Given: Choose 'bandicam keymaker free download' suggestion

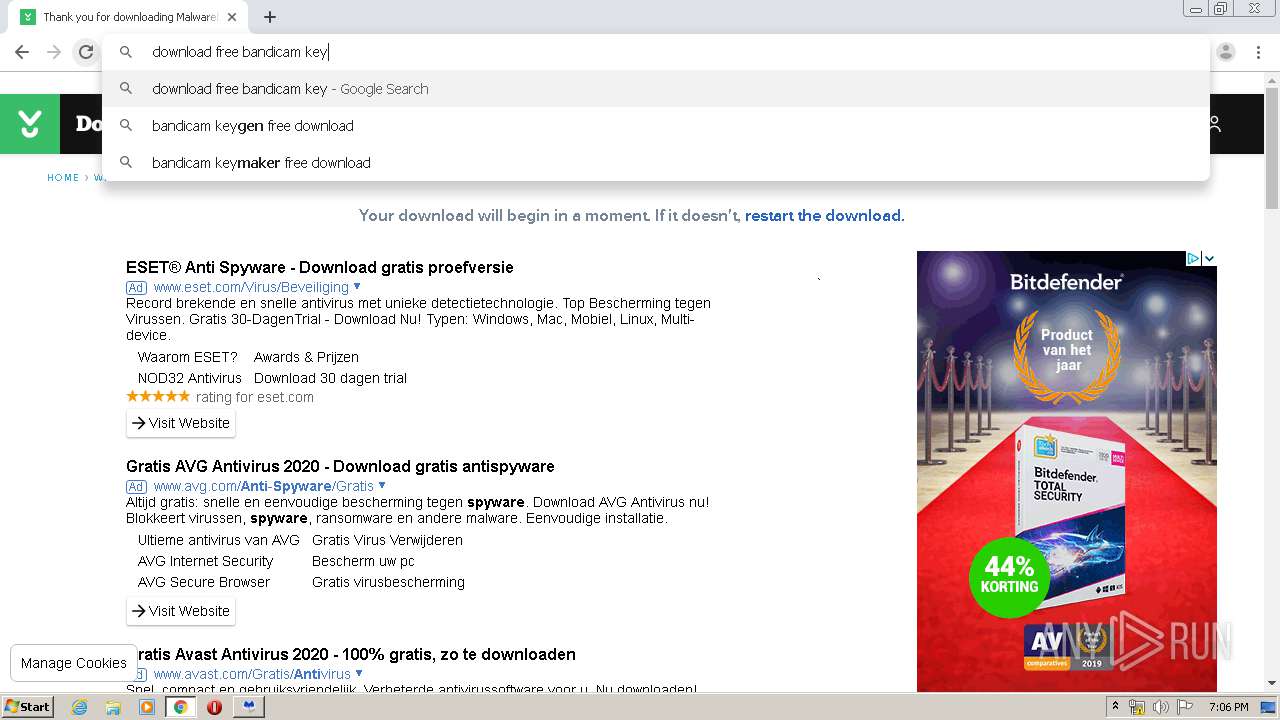Looking at the screenshot, I should point(656,163).
